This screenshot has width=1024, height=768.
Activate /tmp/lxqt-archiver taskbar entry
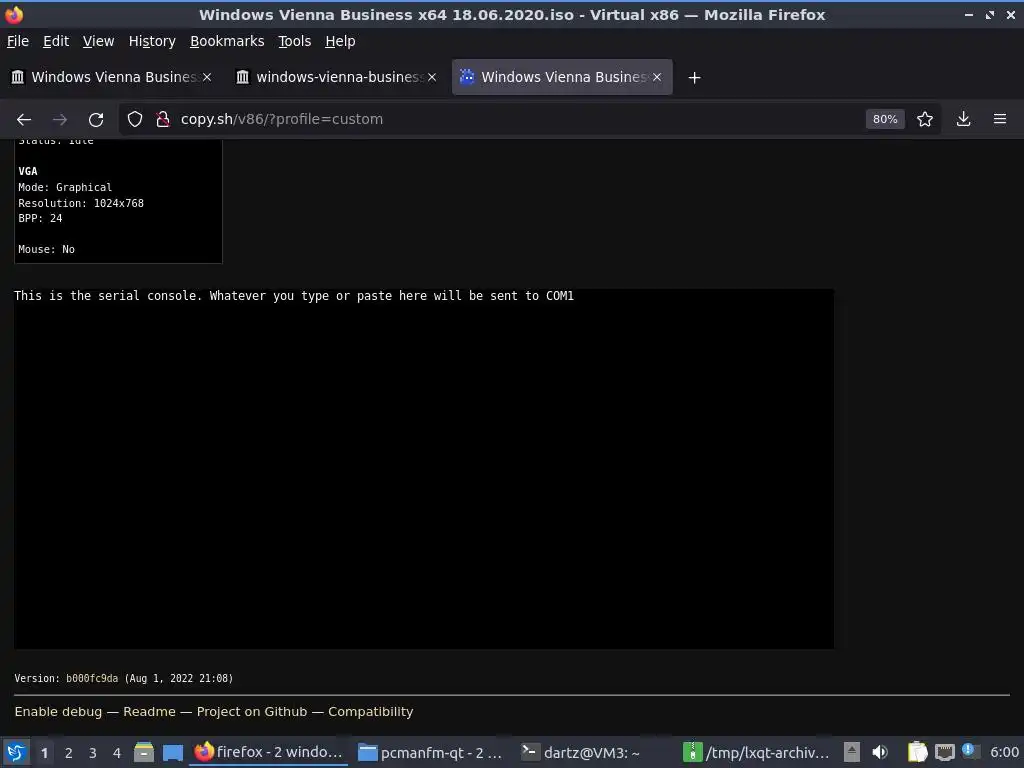point(756,753)
